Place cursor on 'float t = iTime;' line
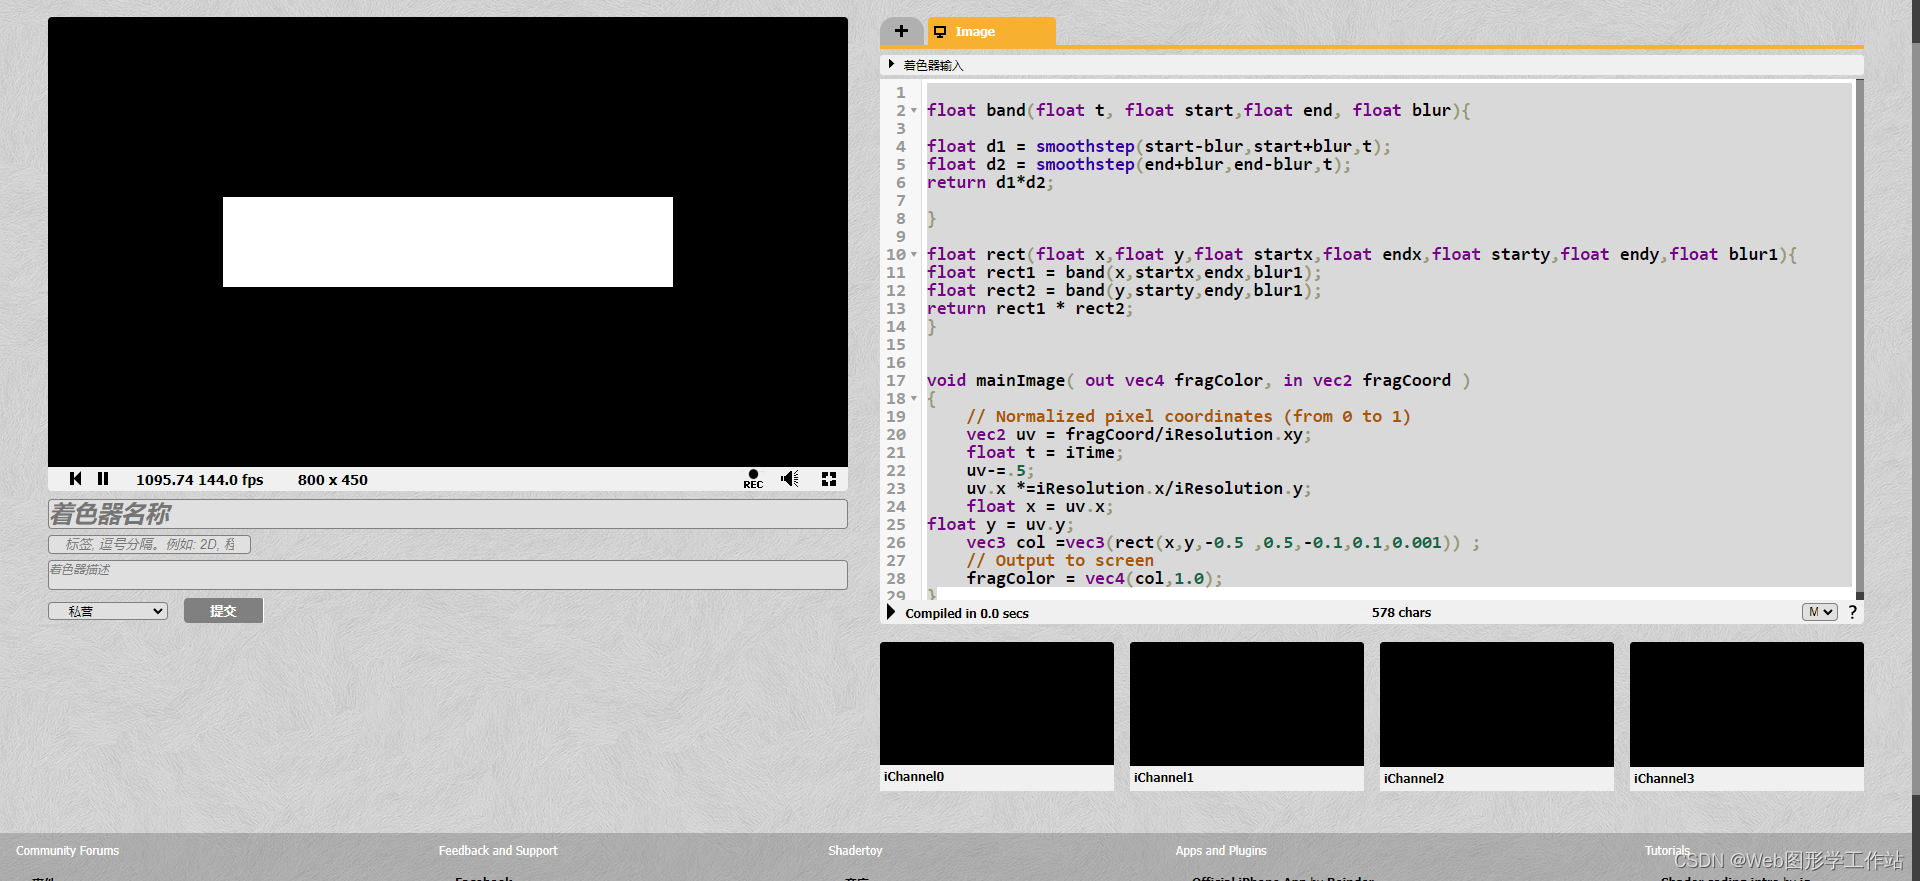Image resolution: width=1920 pixels, height=881 pixels. point(1045,453)
